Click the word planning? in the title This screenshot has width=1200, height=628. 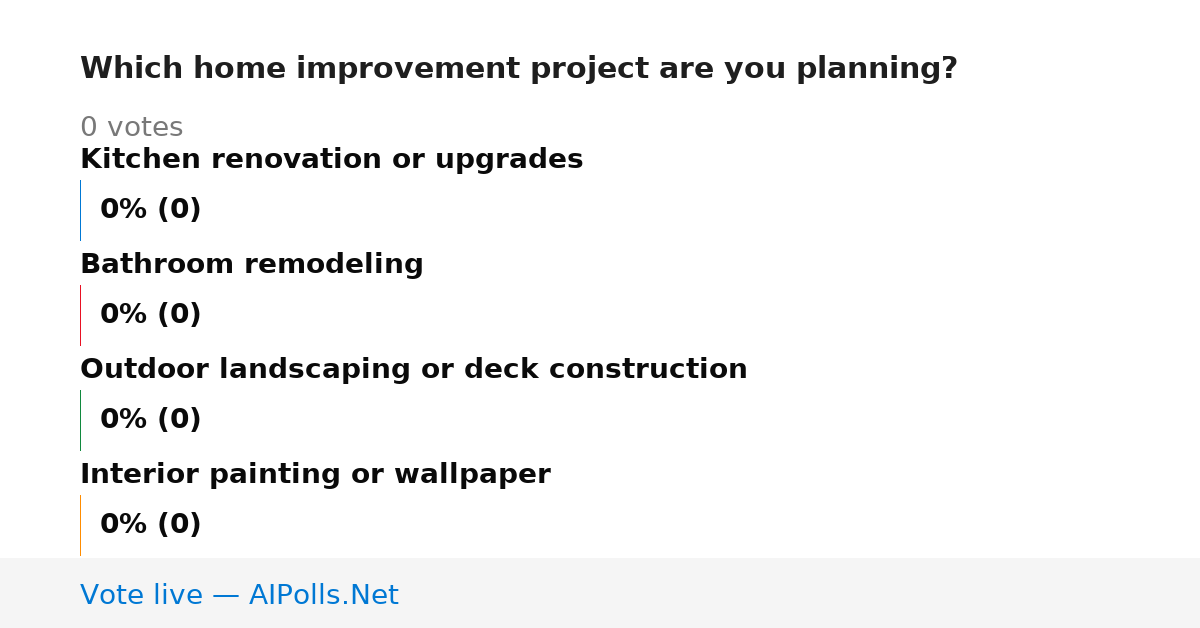pyautogui.click(x=877, y=69)
